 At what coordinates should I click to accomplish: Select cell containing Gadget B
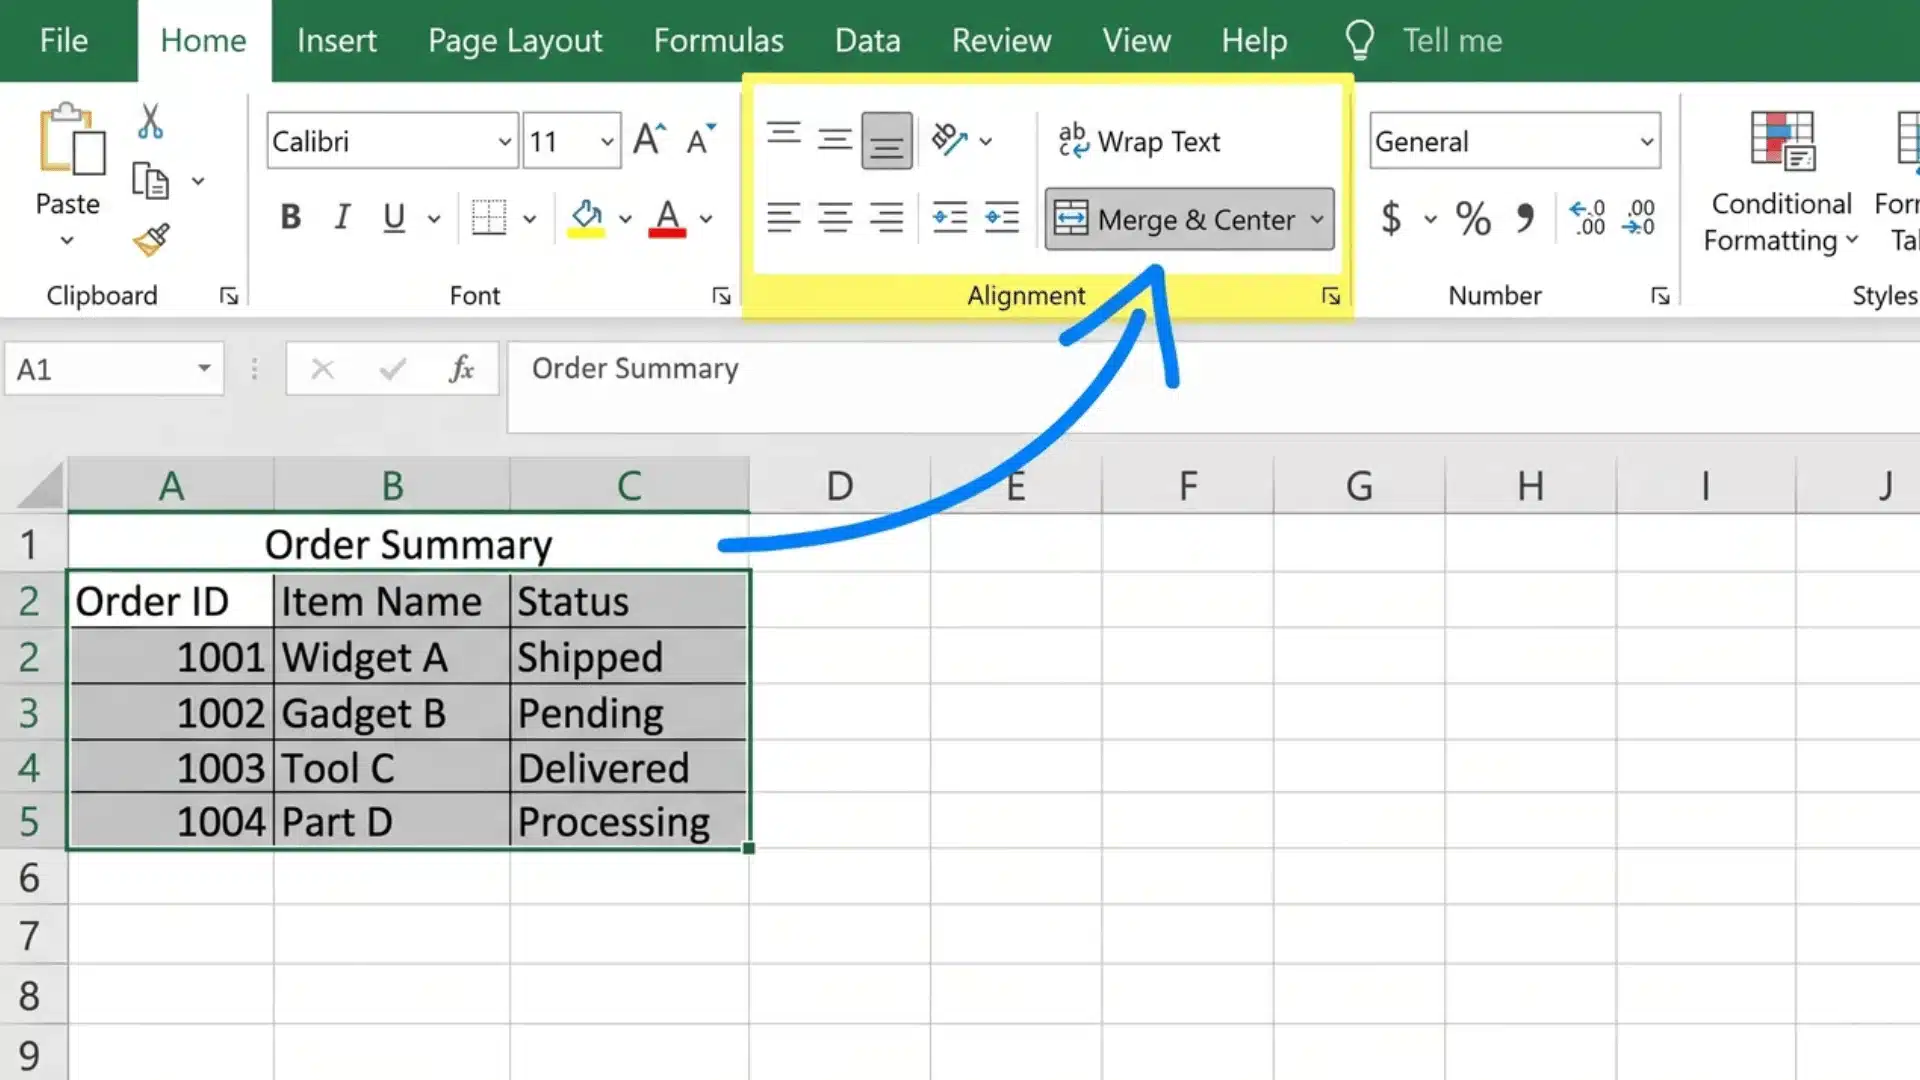[391, 713]
